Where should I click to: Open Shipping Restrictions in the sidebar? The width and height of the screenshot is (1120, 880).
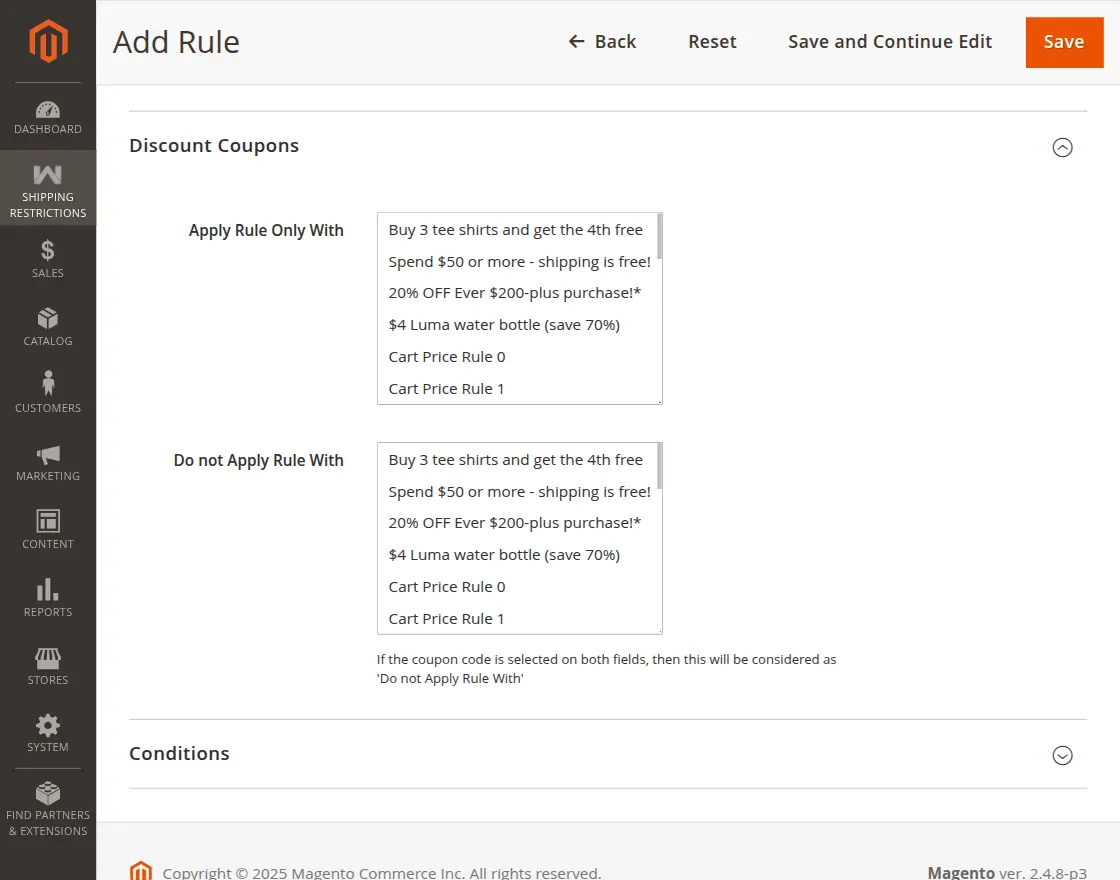coord(48,188)
